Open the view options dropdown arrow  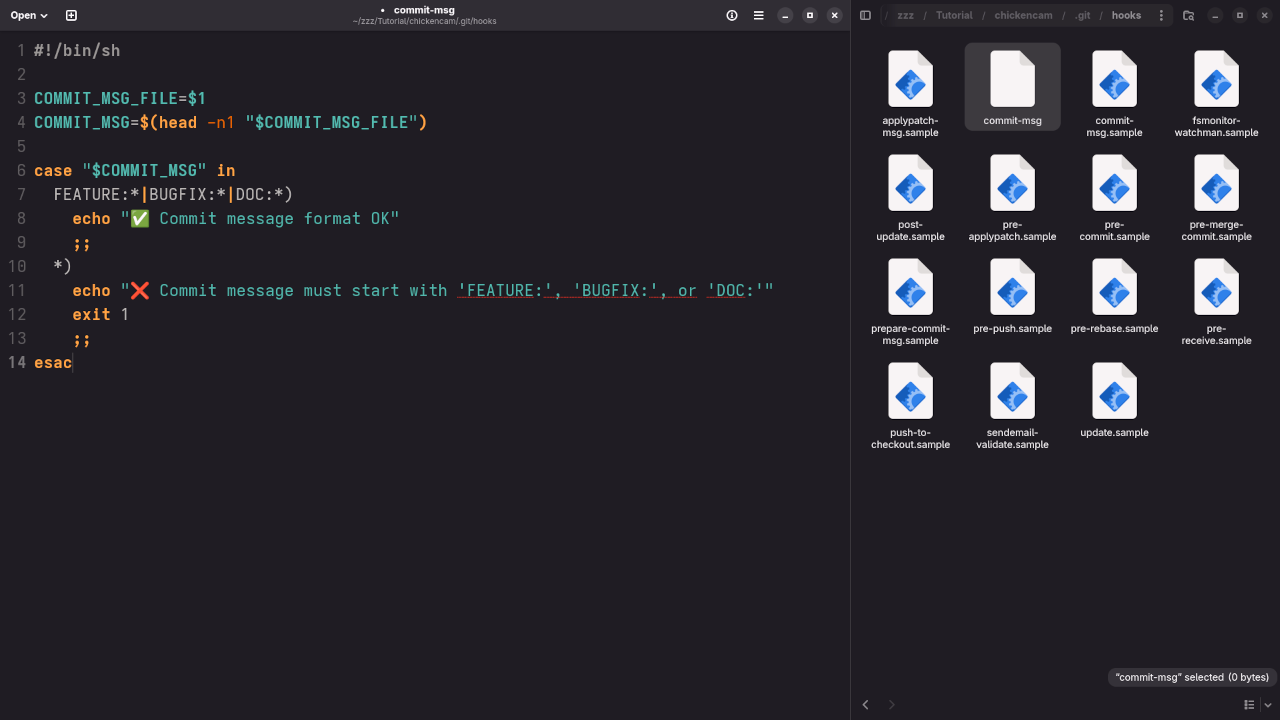tap(1267, 704)
